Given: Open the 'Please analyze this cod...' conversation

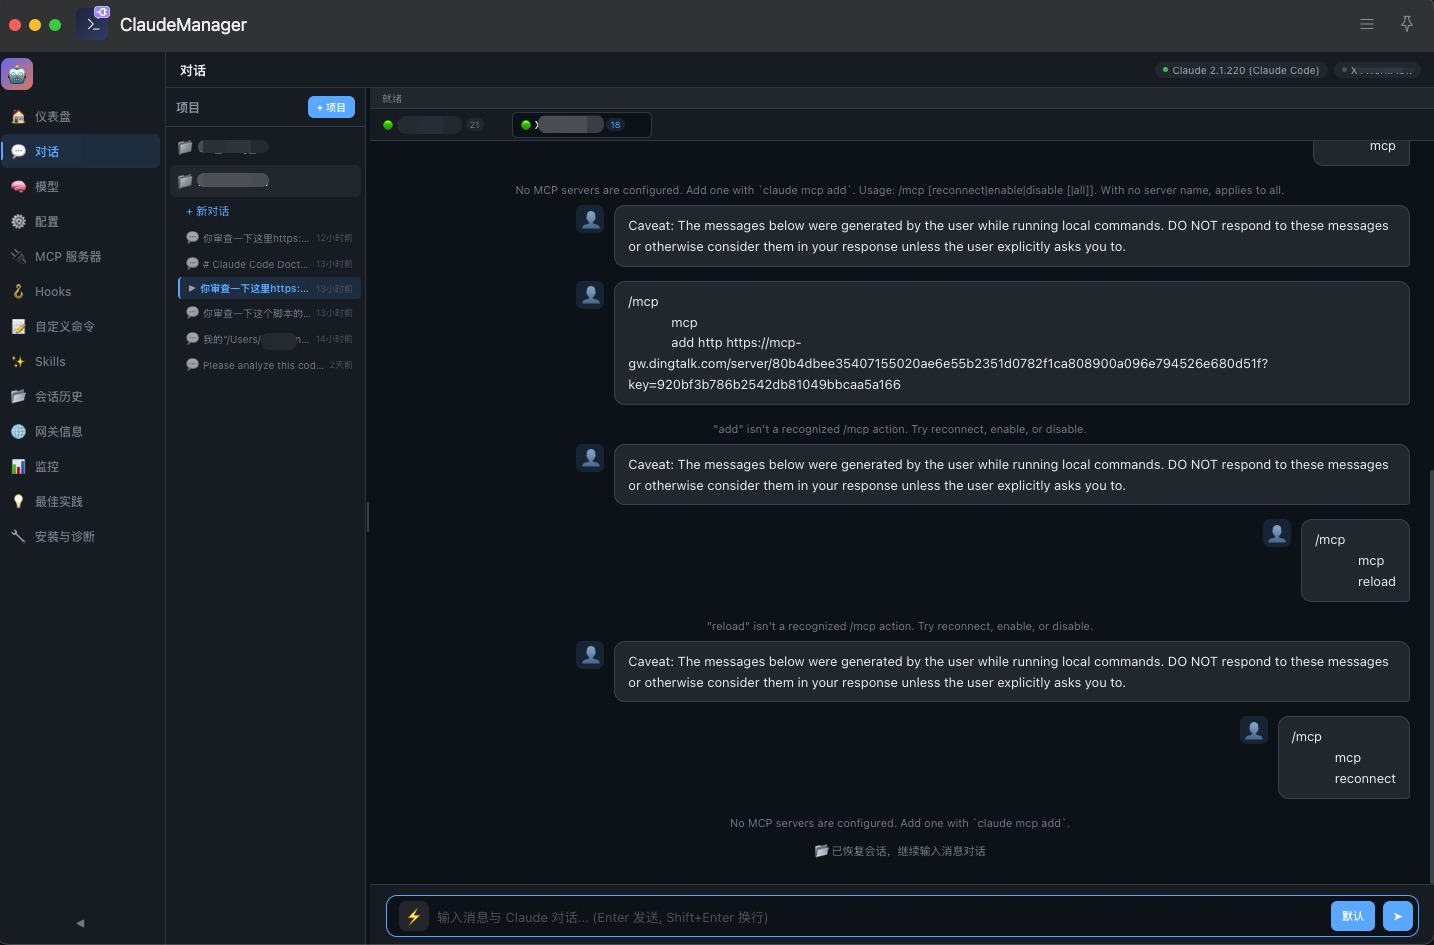Looking at the screenshot, I should click(269, 365).
